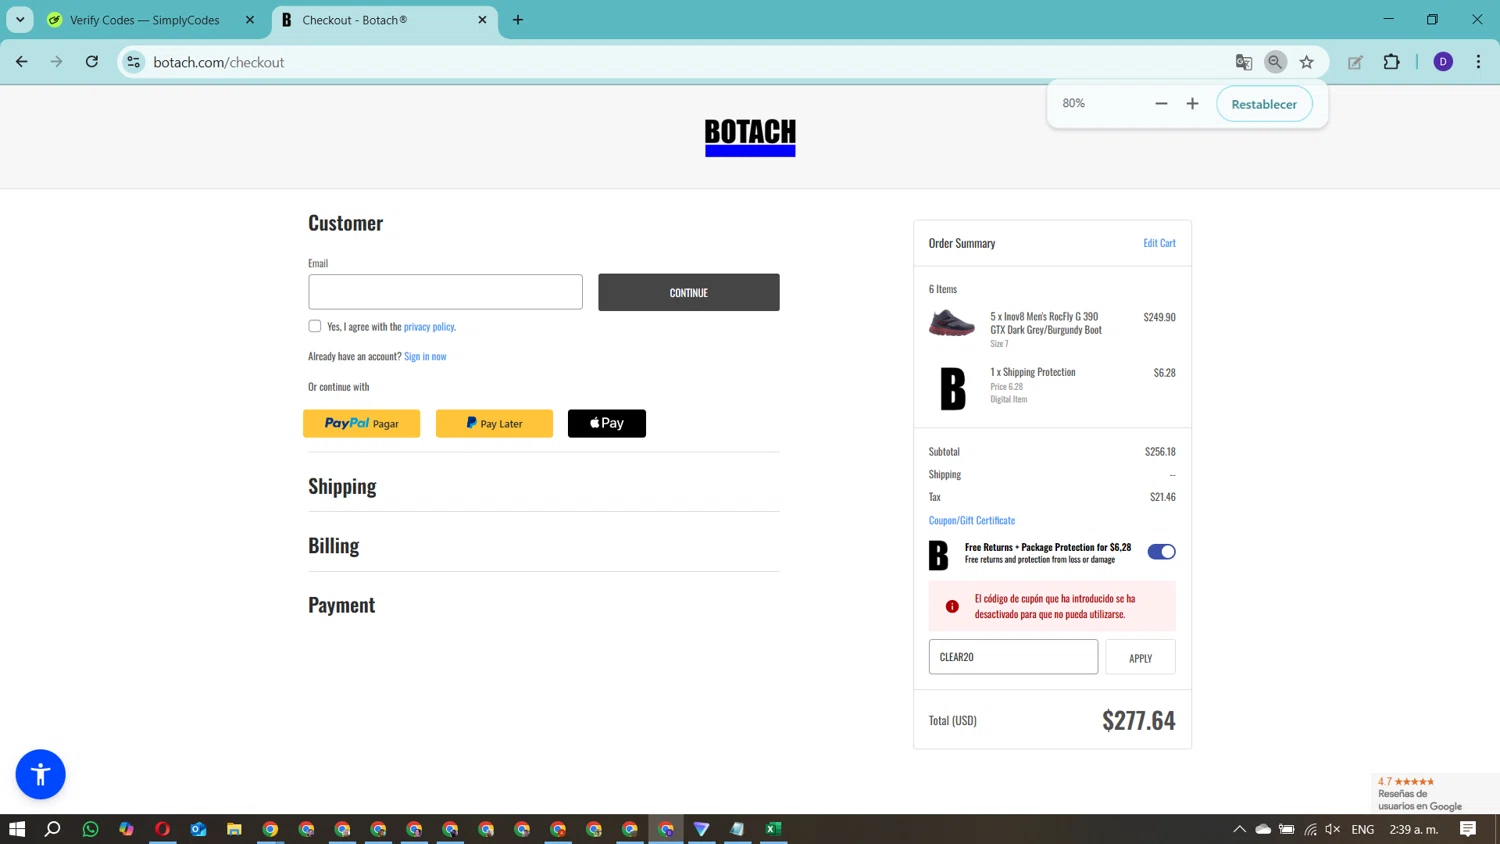
Task: Open Microsoft Copilot from the taskbar
Action: click(126, 829)
